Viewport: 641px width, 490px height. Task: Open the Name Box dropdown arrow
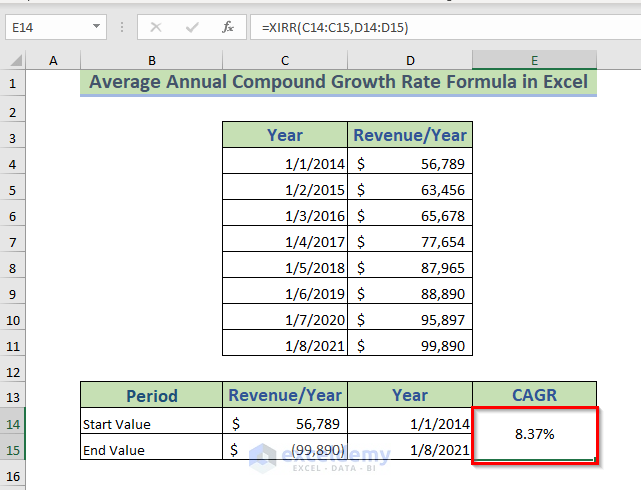(96, 27)
